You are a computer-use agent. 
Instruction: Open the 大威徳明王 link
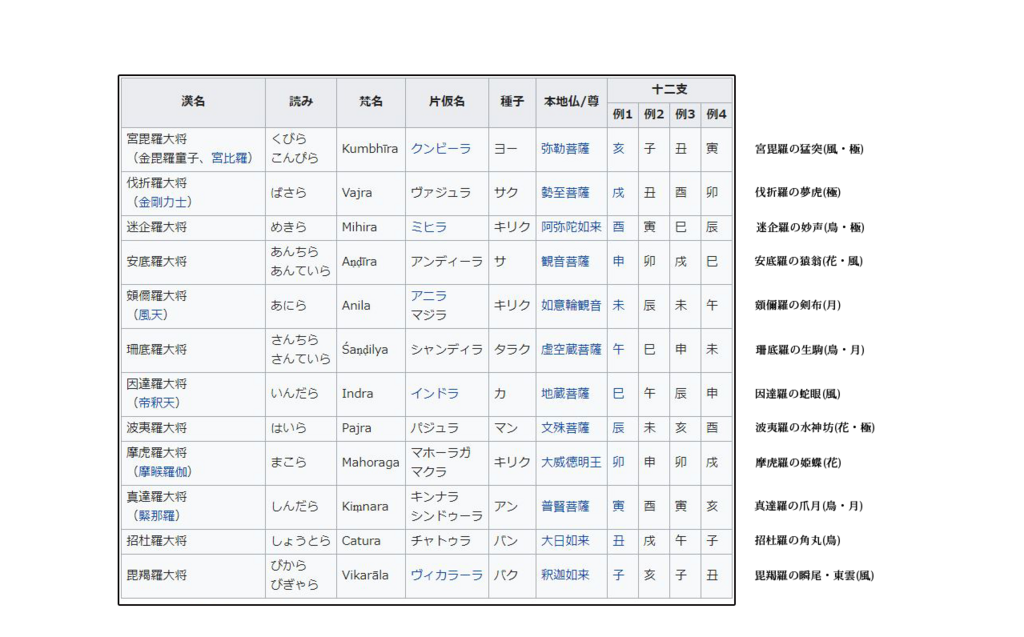click(571, 462)
